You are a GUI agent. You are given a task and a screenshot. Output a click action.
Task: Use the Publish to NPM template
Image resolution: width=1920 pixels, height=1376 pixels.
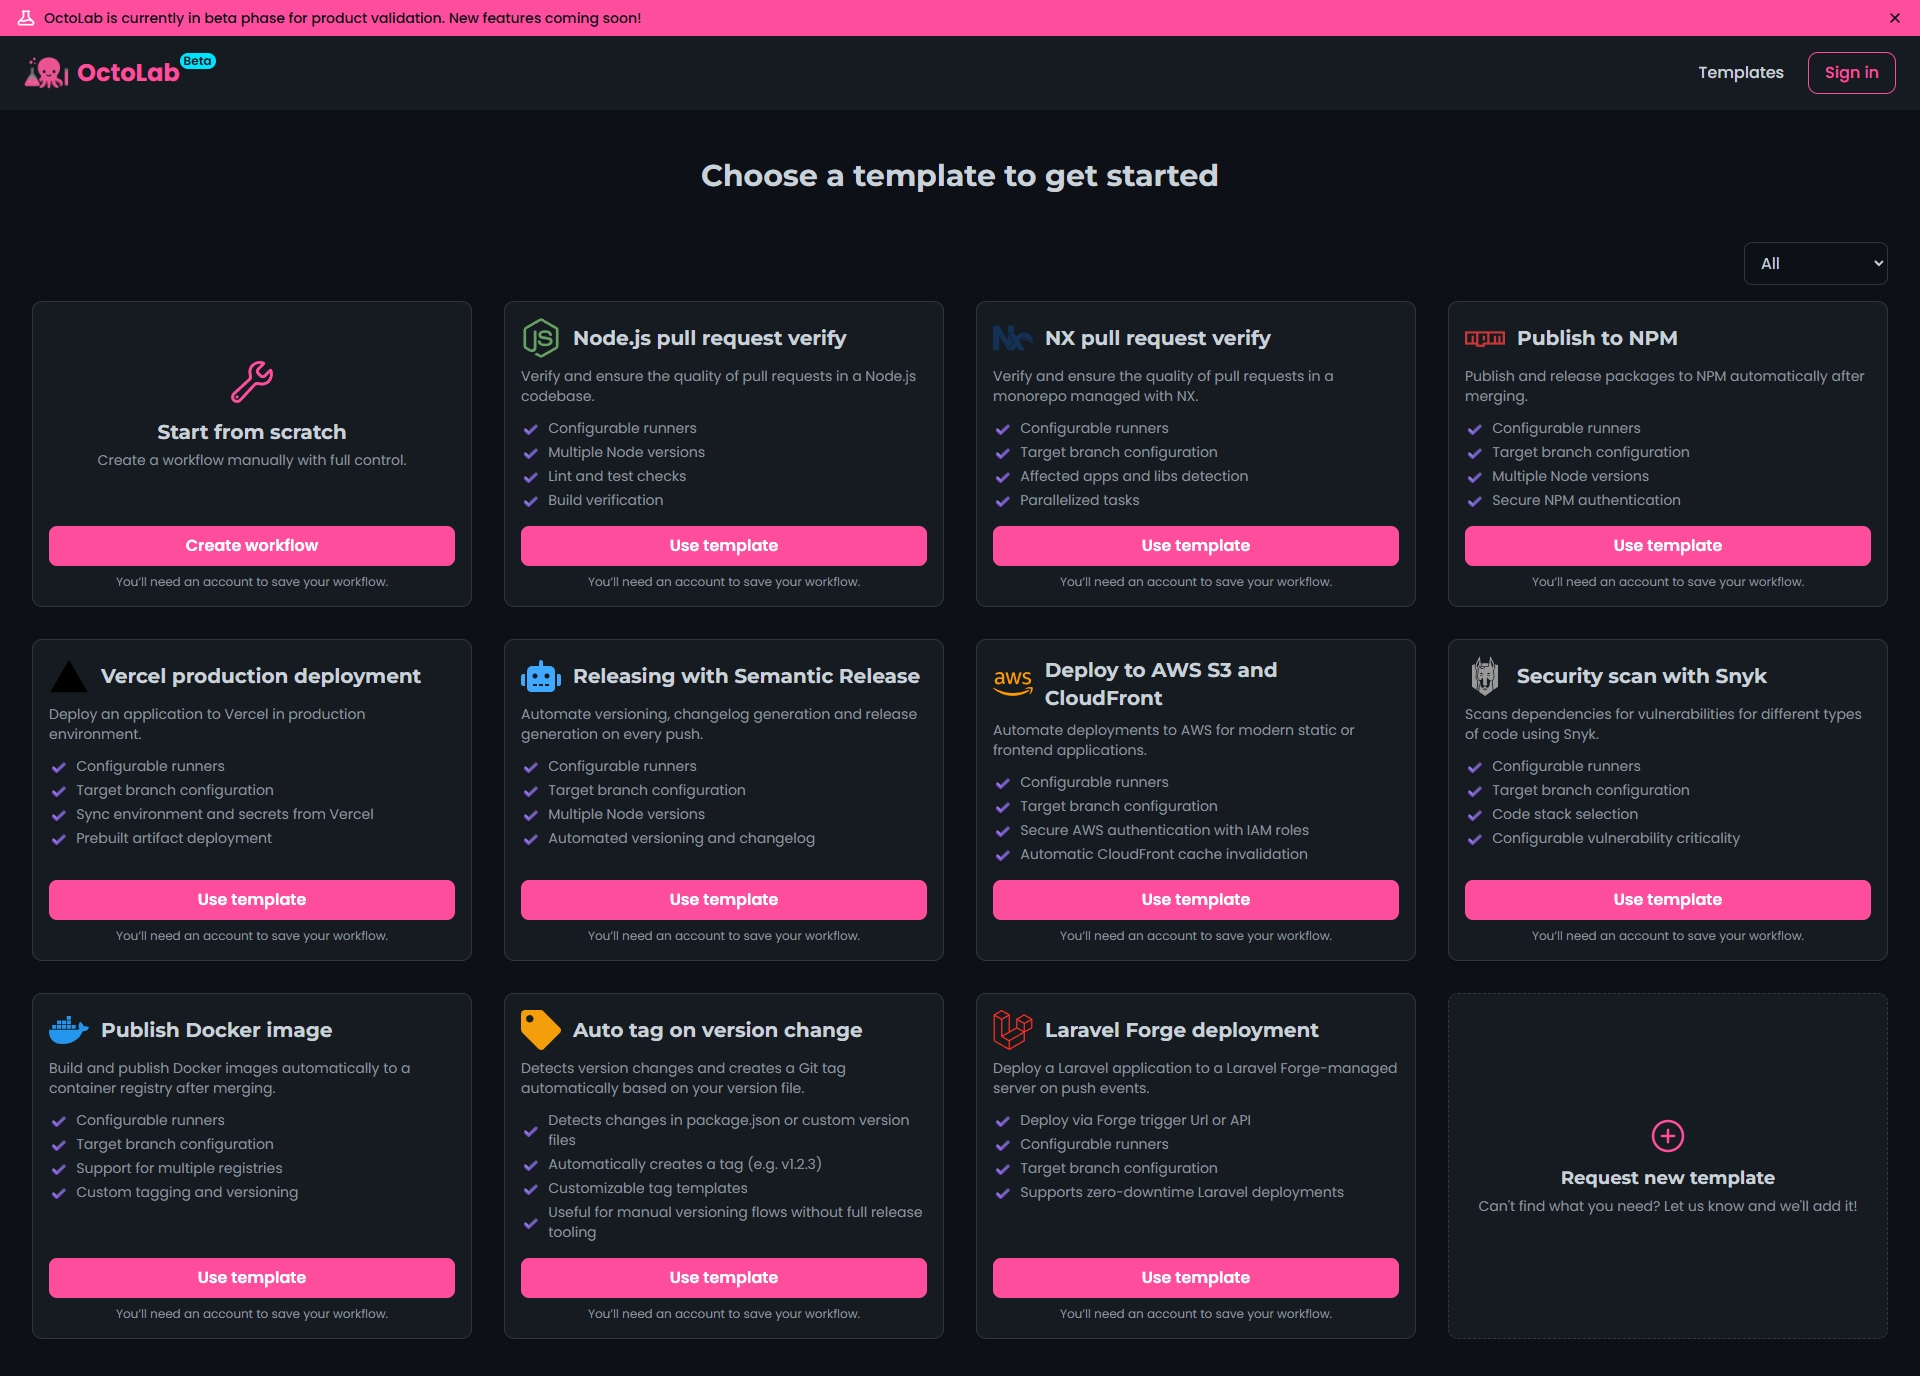[x=1667, y=546]
